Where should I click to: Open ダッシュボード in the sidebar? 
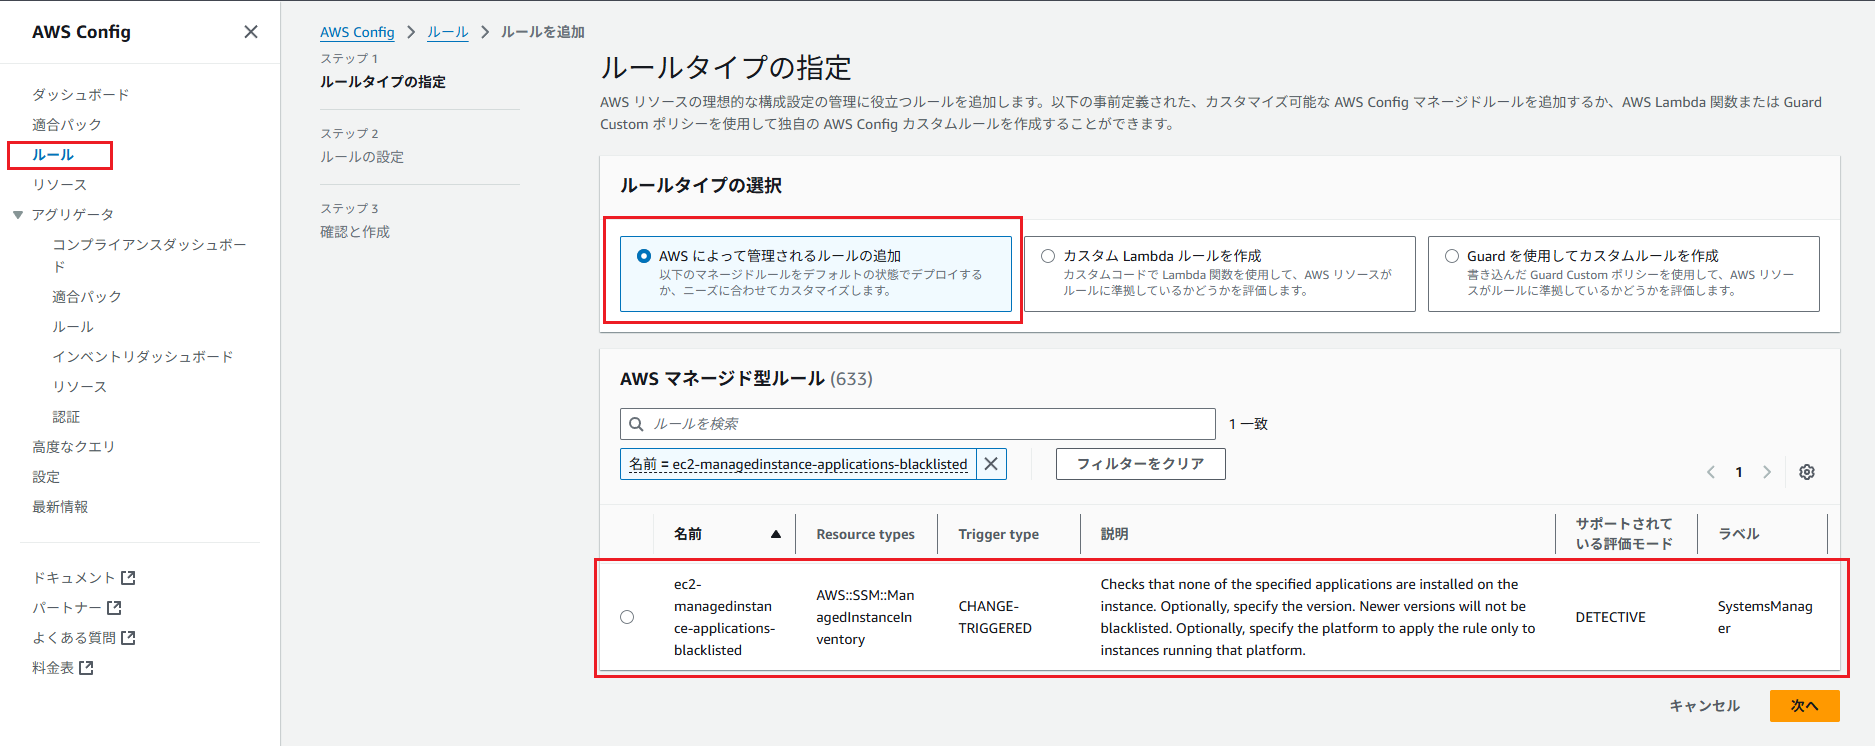click(x=81, y=95)
